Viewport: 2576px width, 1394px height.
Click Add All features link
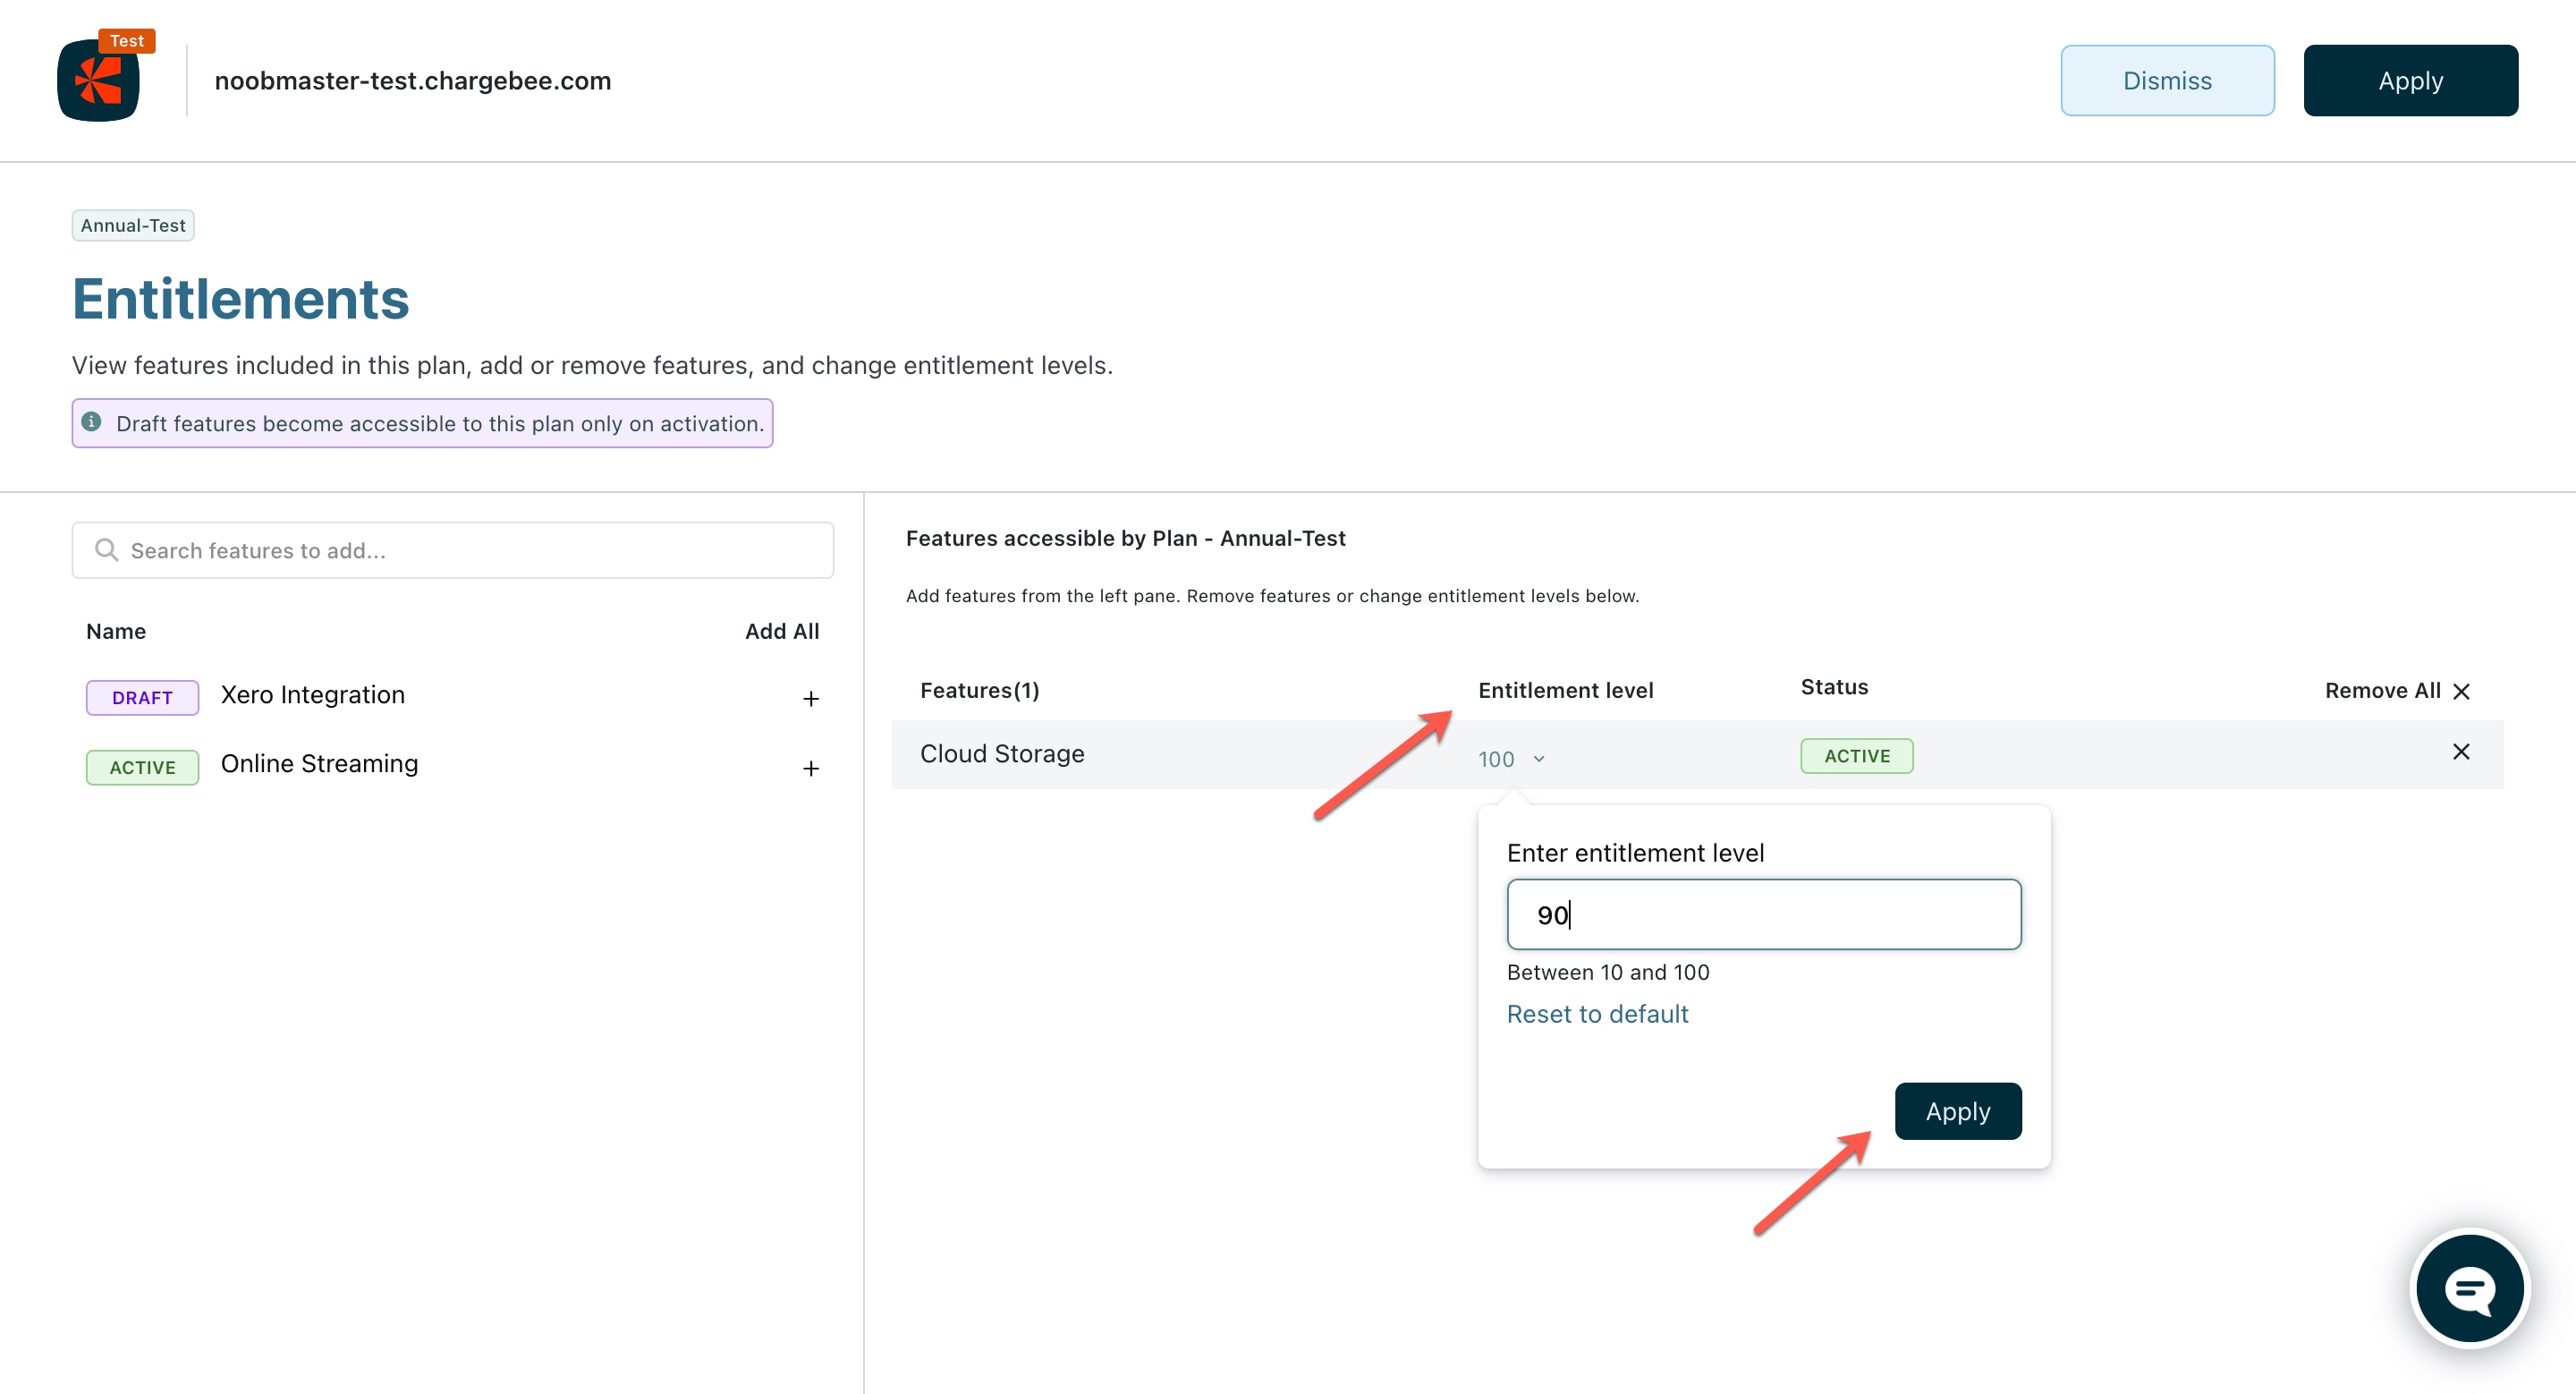(781, 631)
